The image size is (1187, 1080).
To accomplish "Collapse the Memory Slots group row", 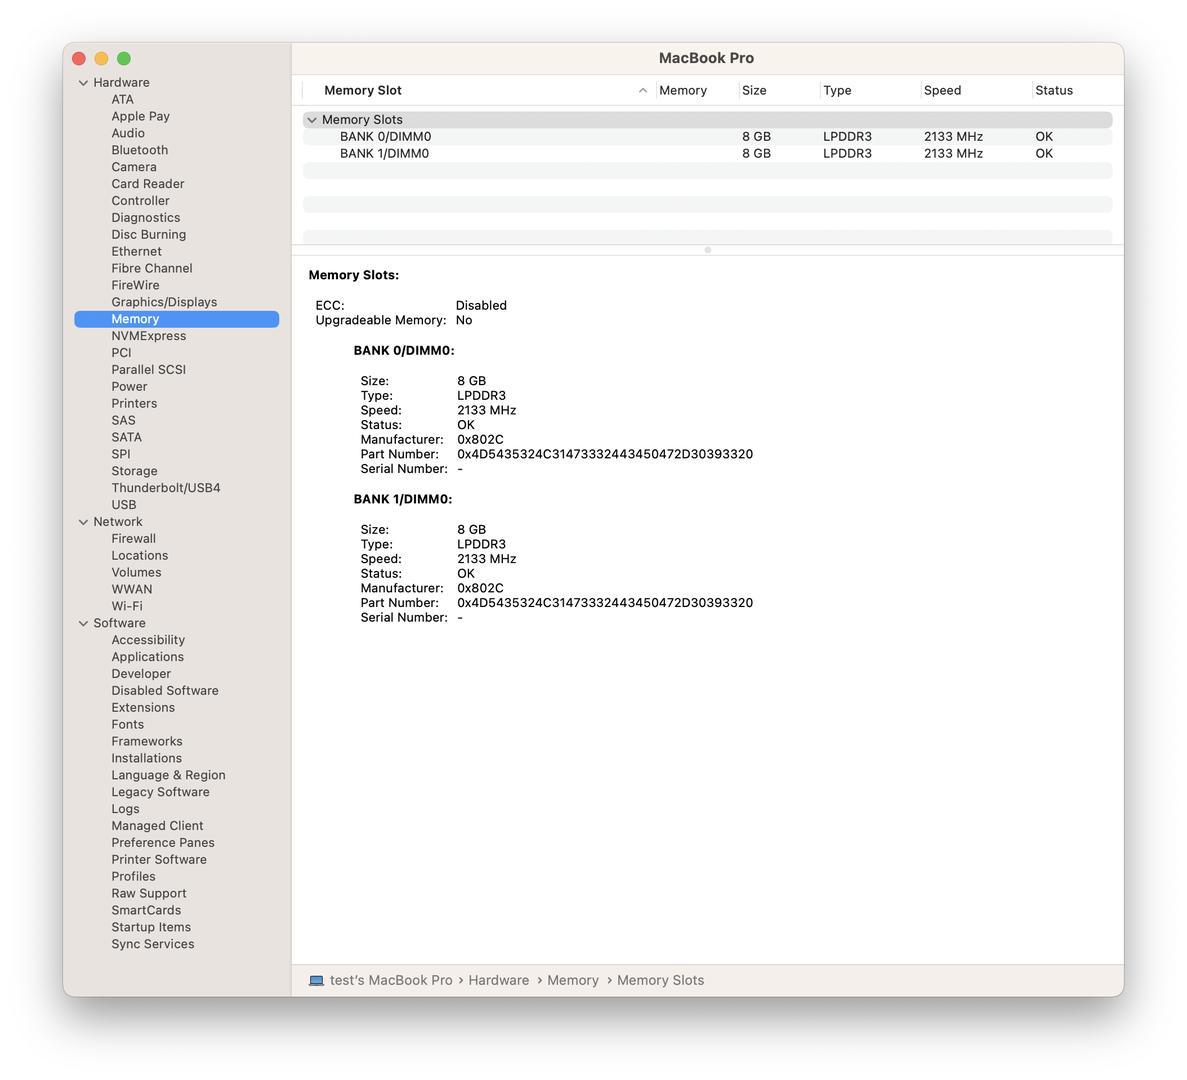I will pos(312,120).
